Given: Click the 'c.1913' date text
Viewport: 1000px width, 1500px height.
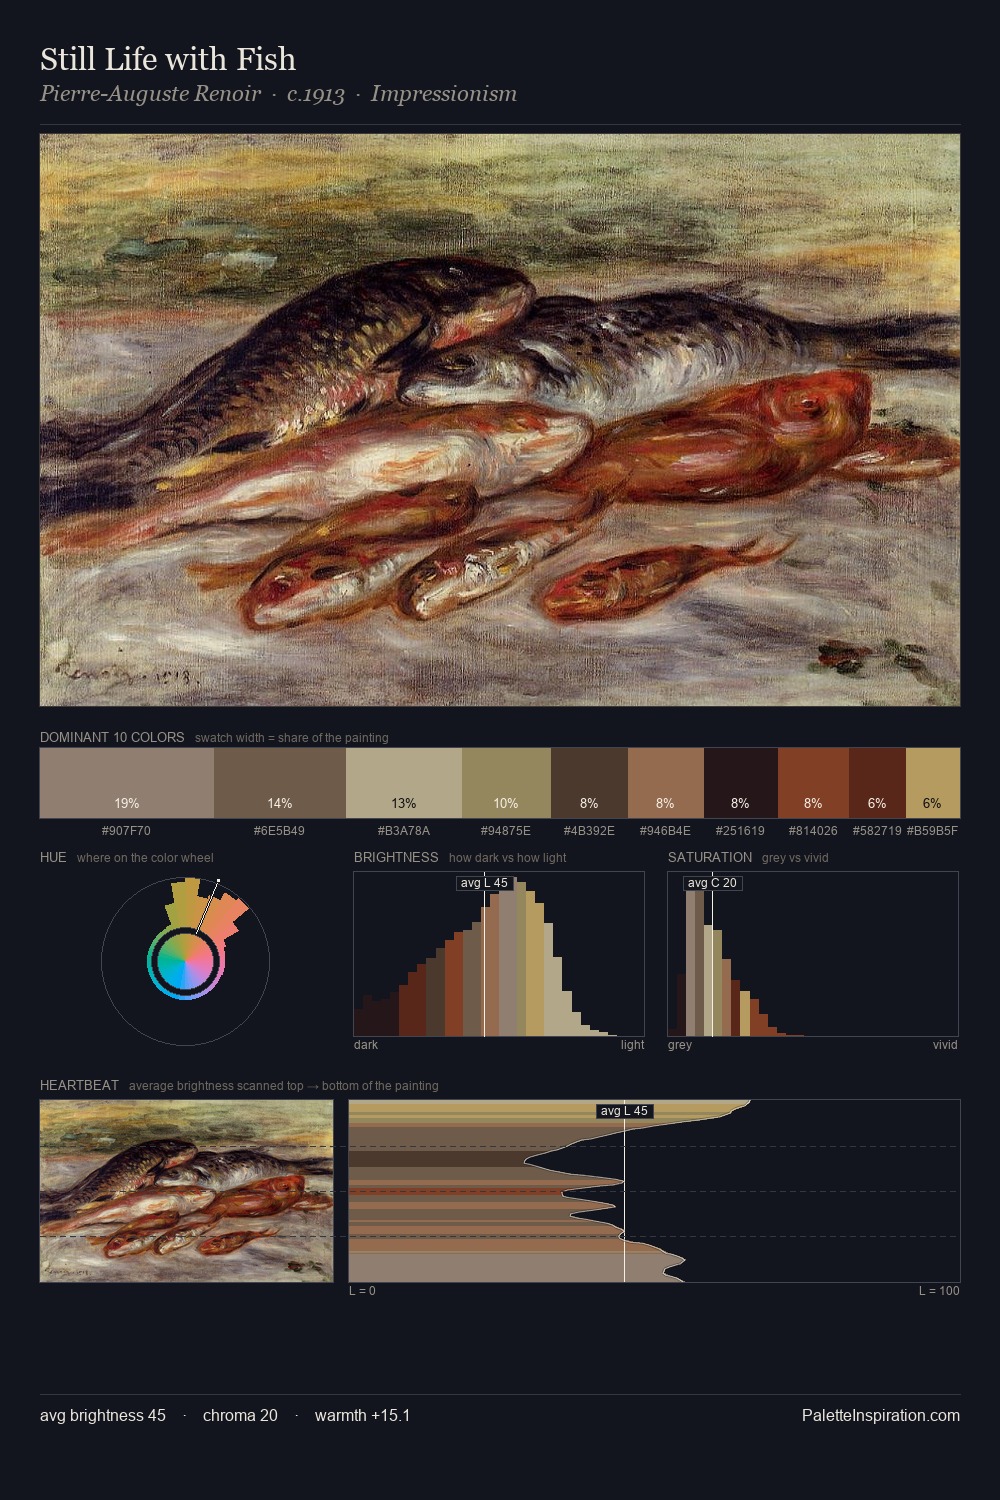Looking at the screenshot, I should 316,94.
